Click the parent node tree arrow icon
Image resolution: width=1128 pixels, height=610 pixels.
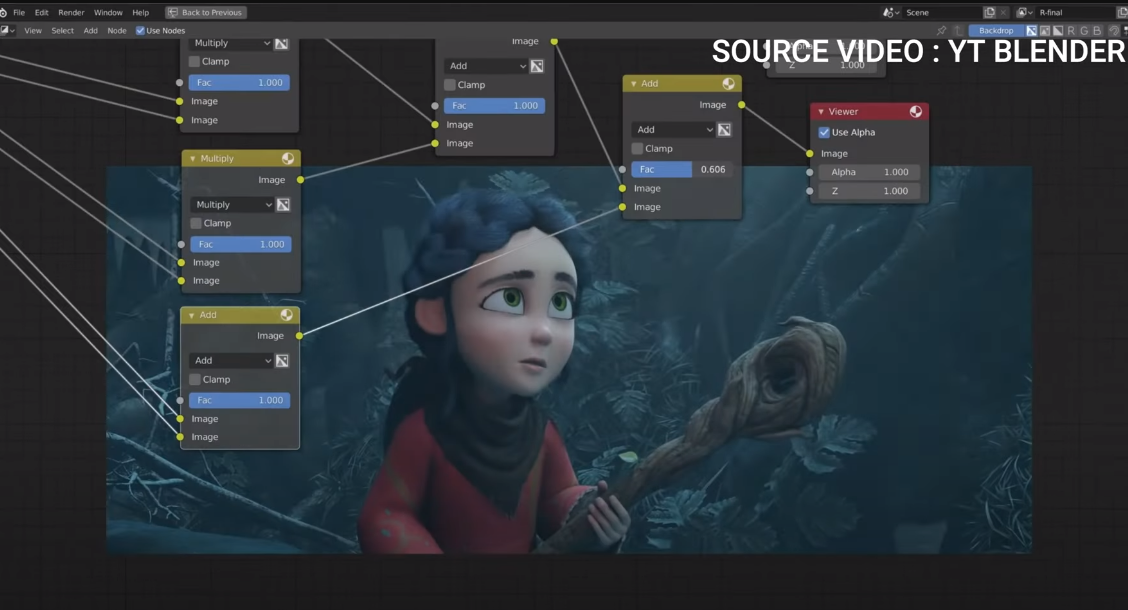click(958, 30)
